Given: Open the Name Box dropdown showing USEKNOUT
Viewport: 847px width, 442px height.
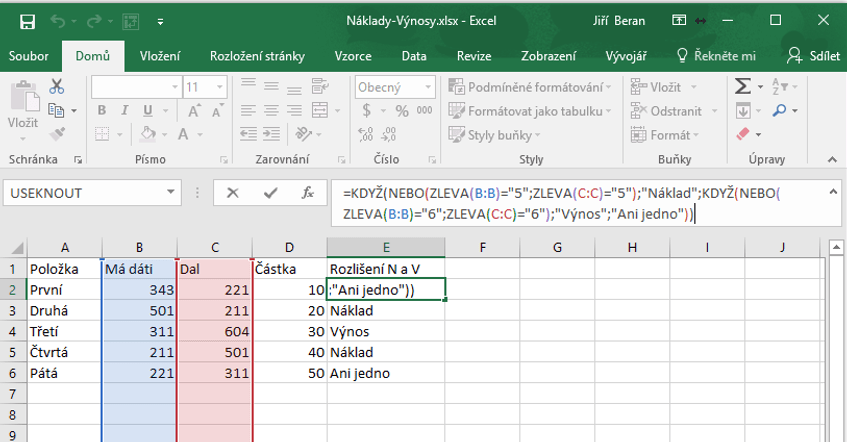Looking at the screenshot, I should pos(171,193).
